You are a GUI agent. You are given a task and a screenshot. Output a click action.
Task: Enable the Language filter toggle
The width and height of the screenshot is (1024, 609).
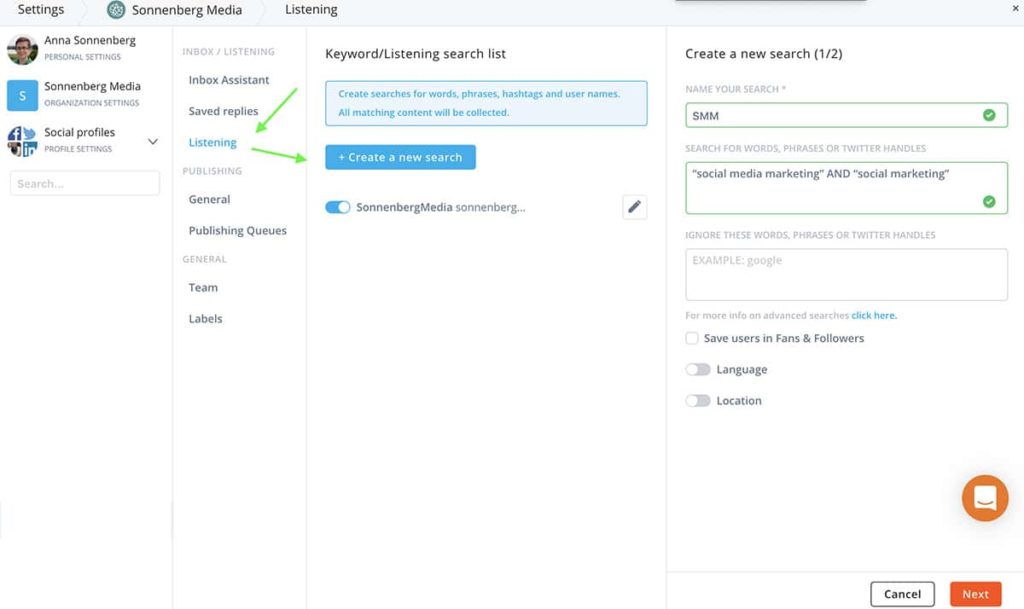point(697,370)
